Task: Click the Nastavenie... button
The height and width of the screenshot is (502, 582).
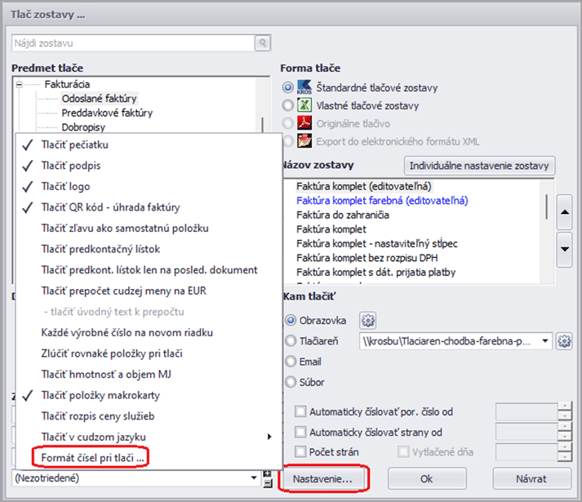Action: (323, 479)
